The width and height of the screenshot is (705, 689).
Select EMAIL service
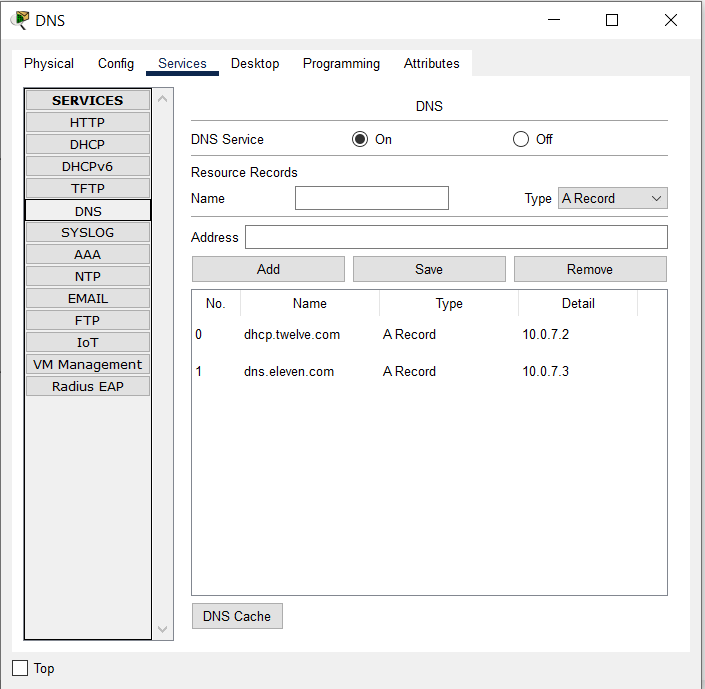(88, 299)
